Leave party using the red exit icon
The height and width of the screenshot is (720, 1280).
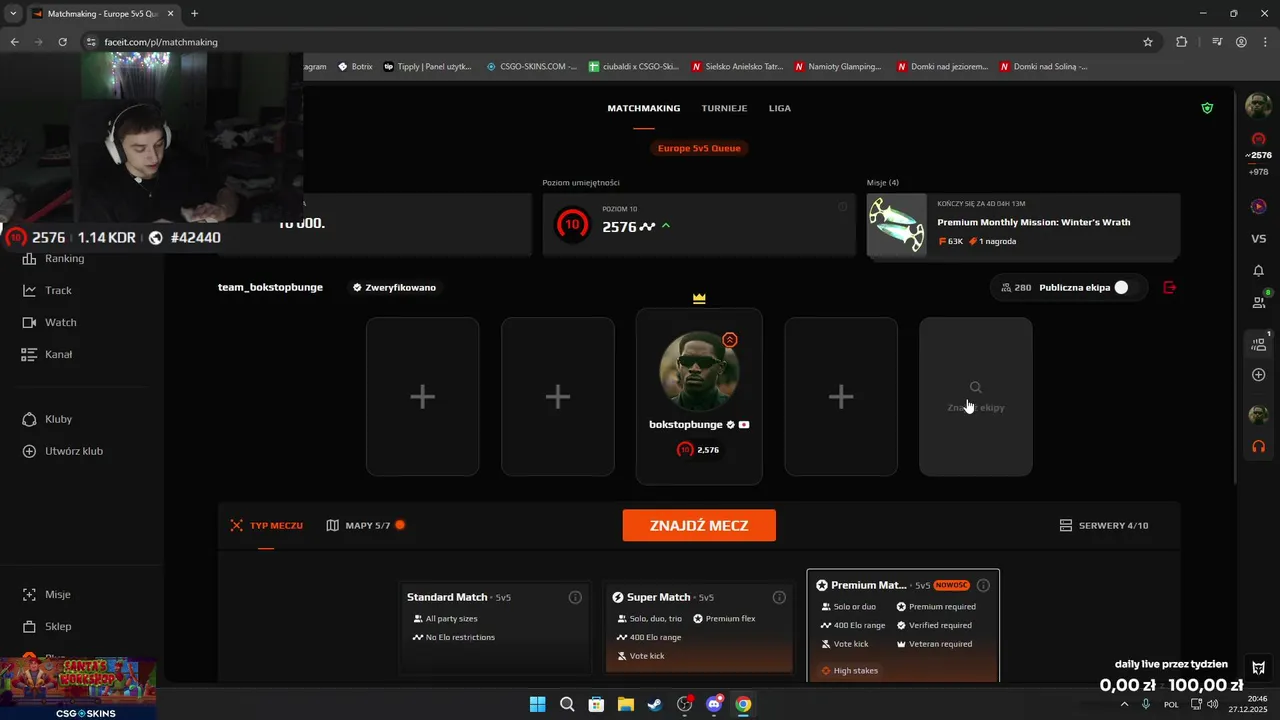point(1170,287)
